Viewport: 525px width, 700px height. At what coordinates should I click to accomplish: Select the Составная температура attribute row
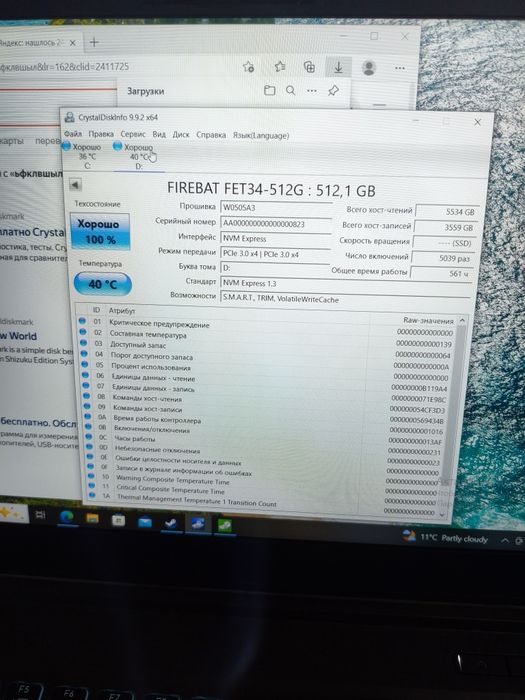pos(267,338)
